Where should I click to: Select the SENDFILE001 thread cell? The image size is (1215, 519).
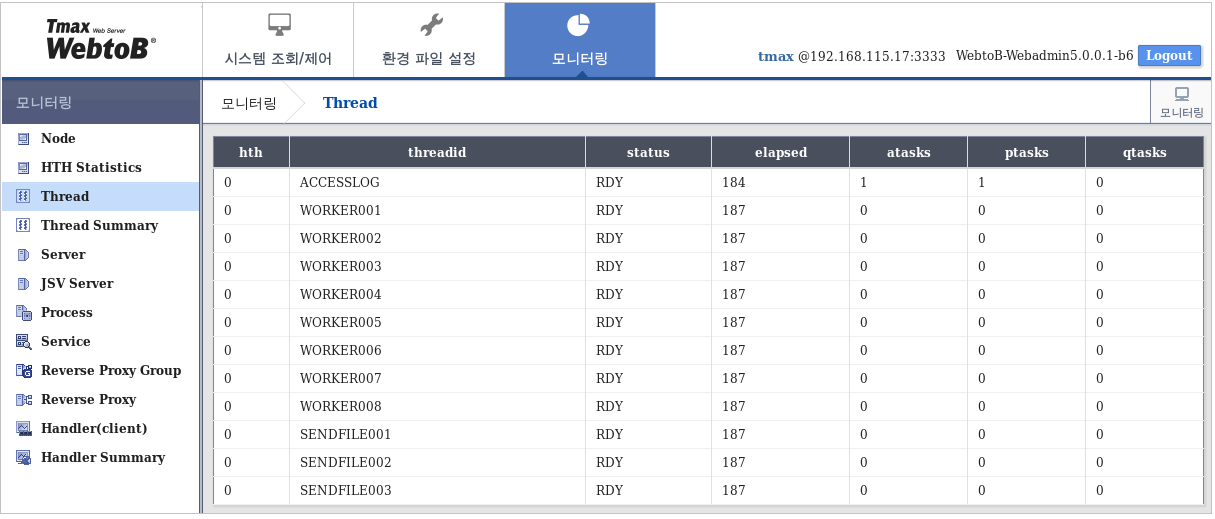[x=437, y=435]
